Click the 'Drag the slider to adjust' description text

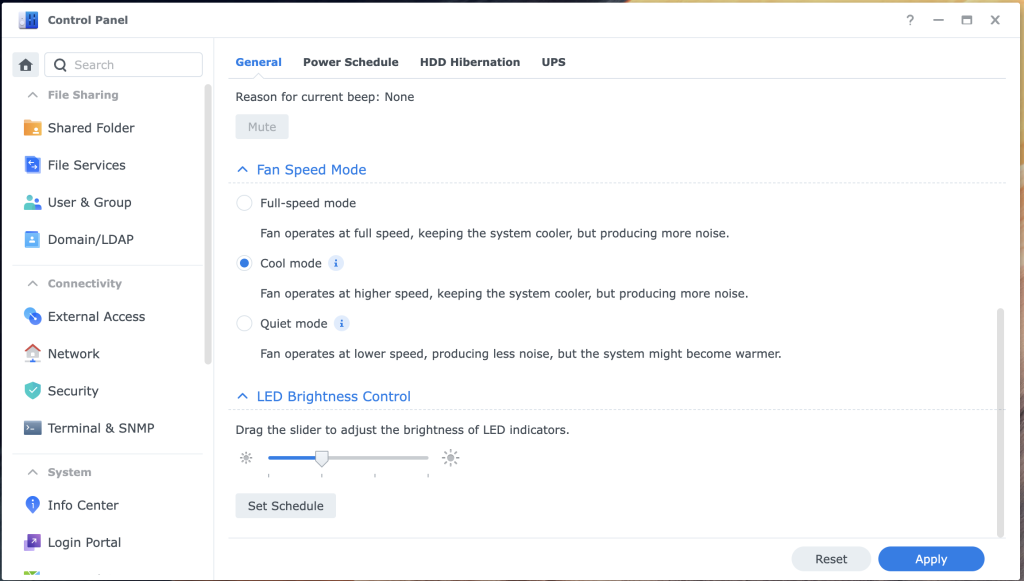coord(402,430)
